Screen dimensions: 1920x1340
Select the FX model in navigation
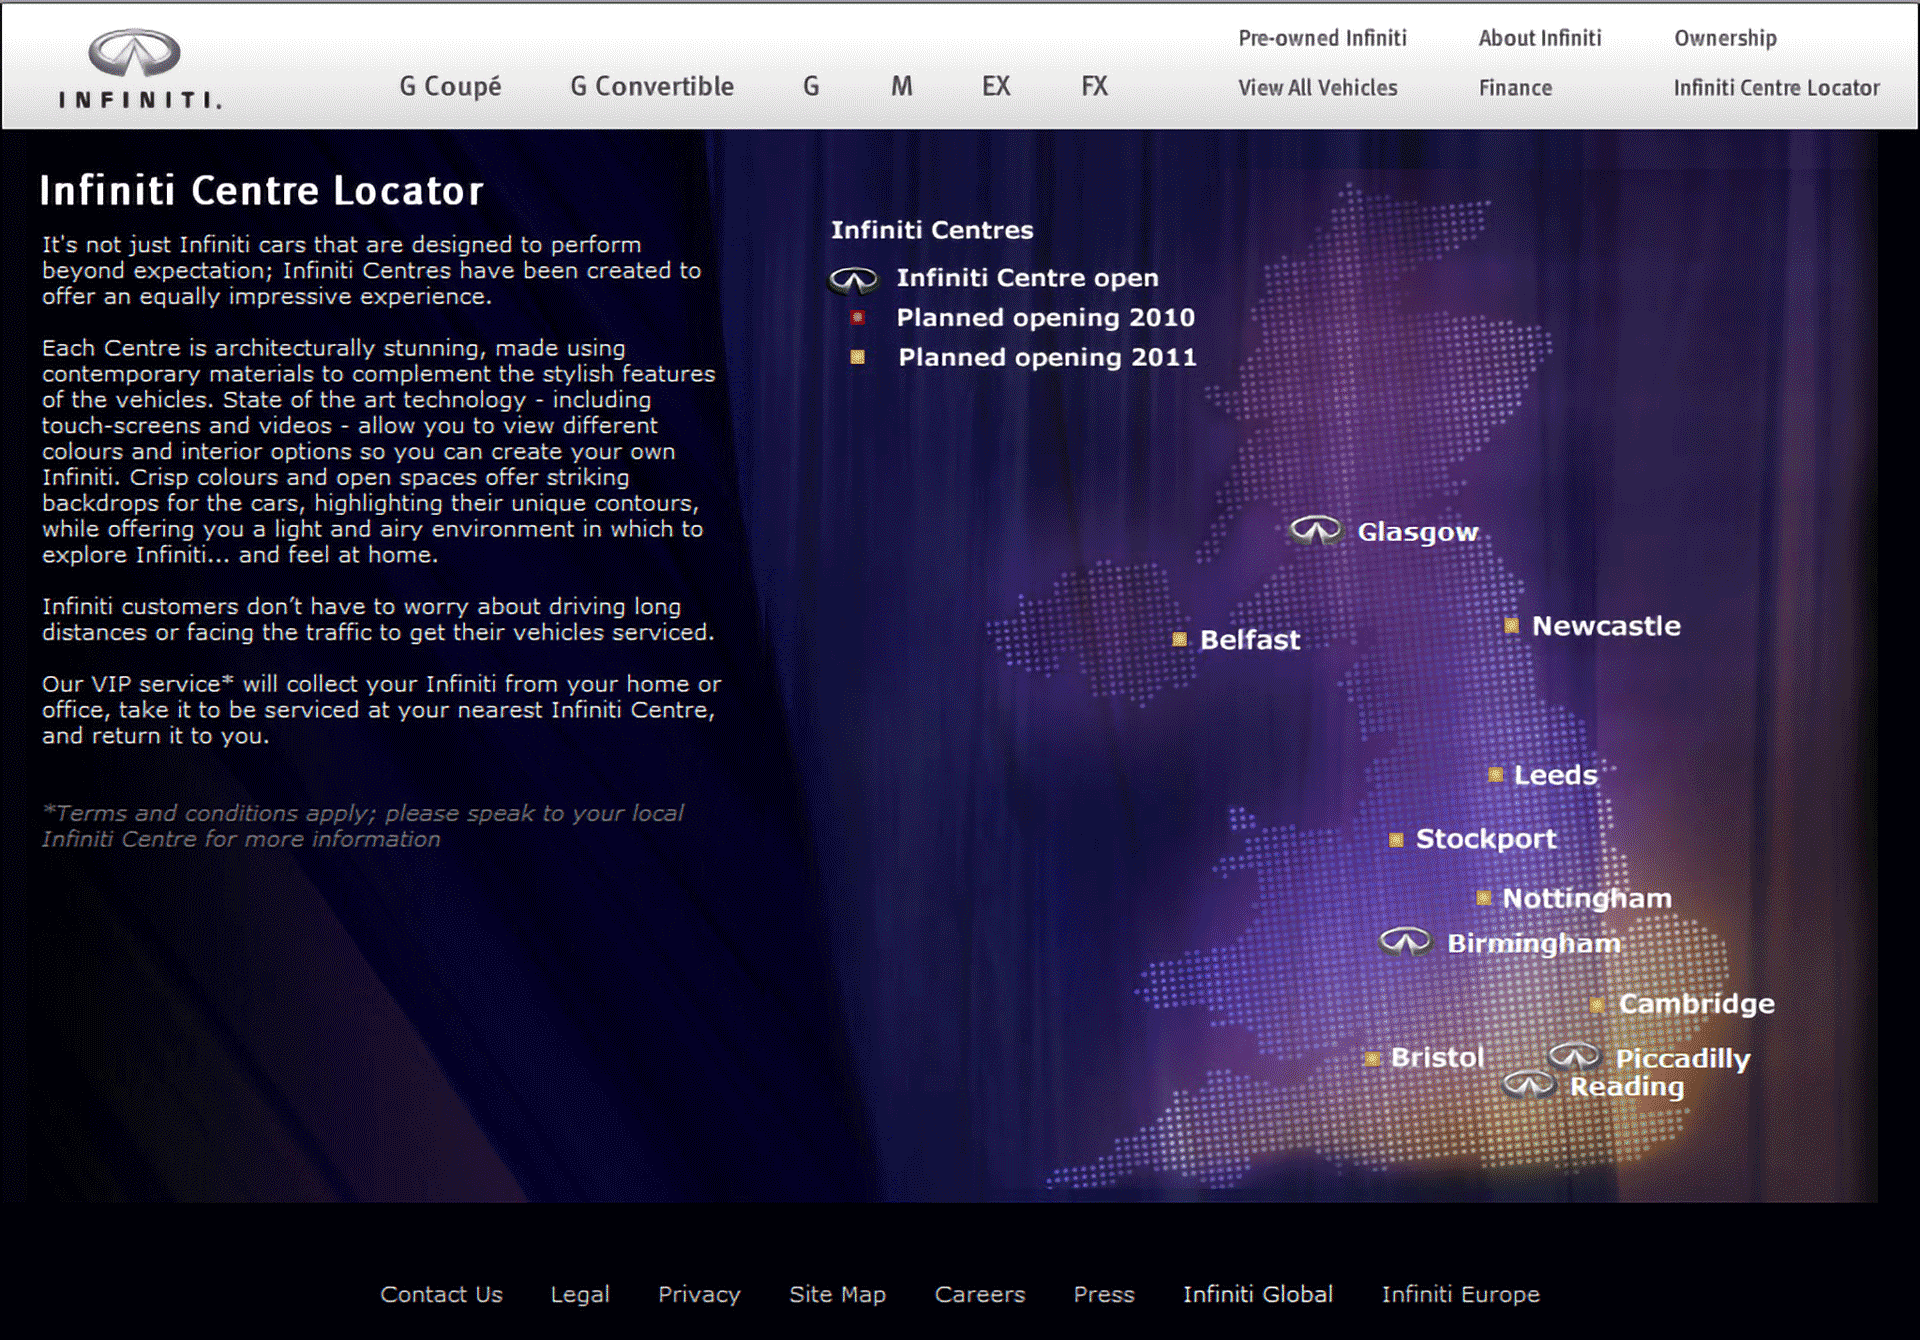[1094, 86]
